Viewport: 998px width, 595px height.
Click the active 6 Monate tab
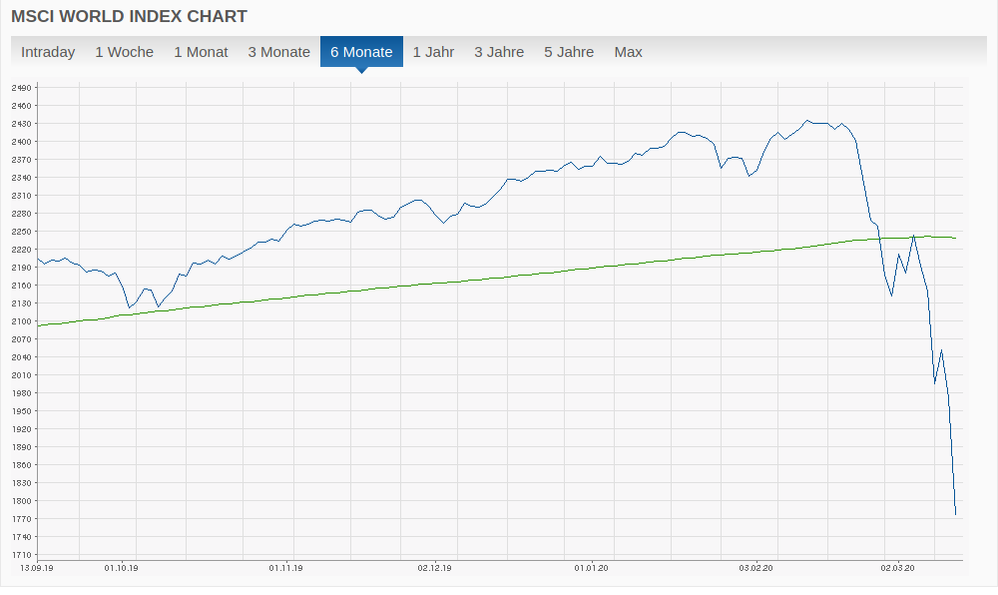(361, 52)
